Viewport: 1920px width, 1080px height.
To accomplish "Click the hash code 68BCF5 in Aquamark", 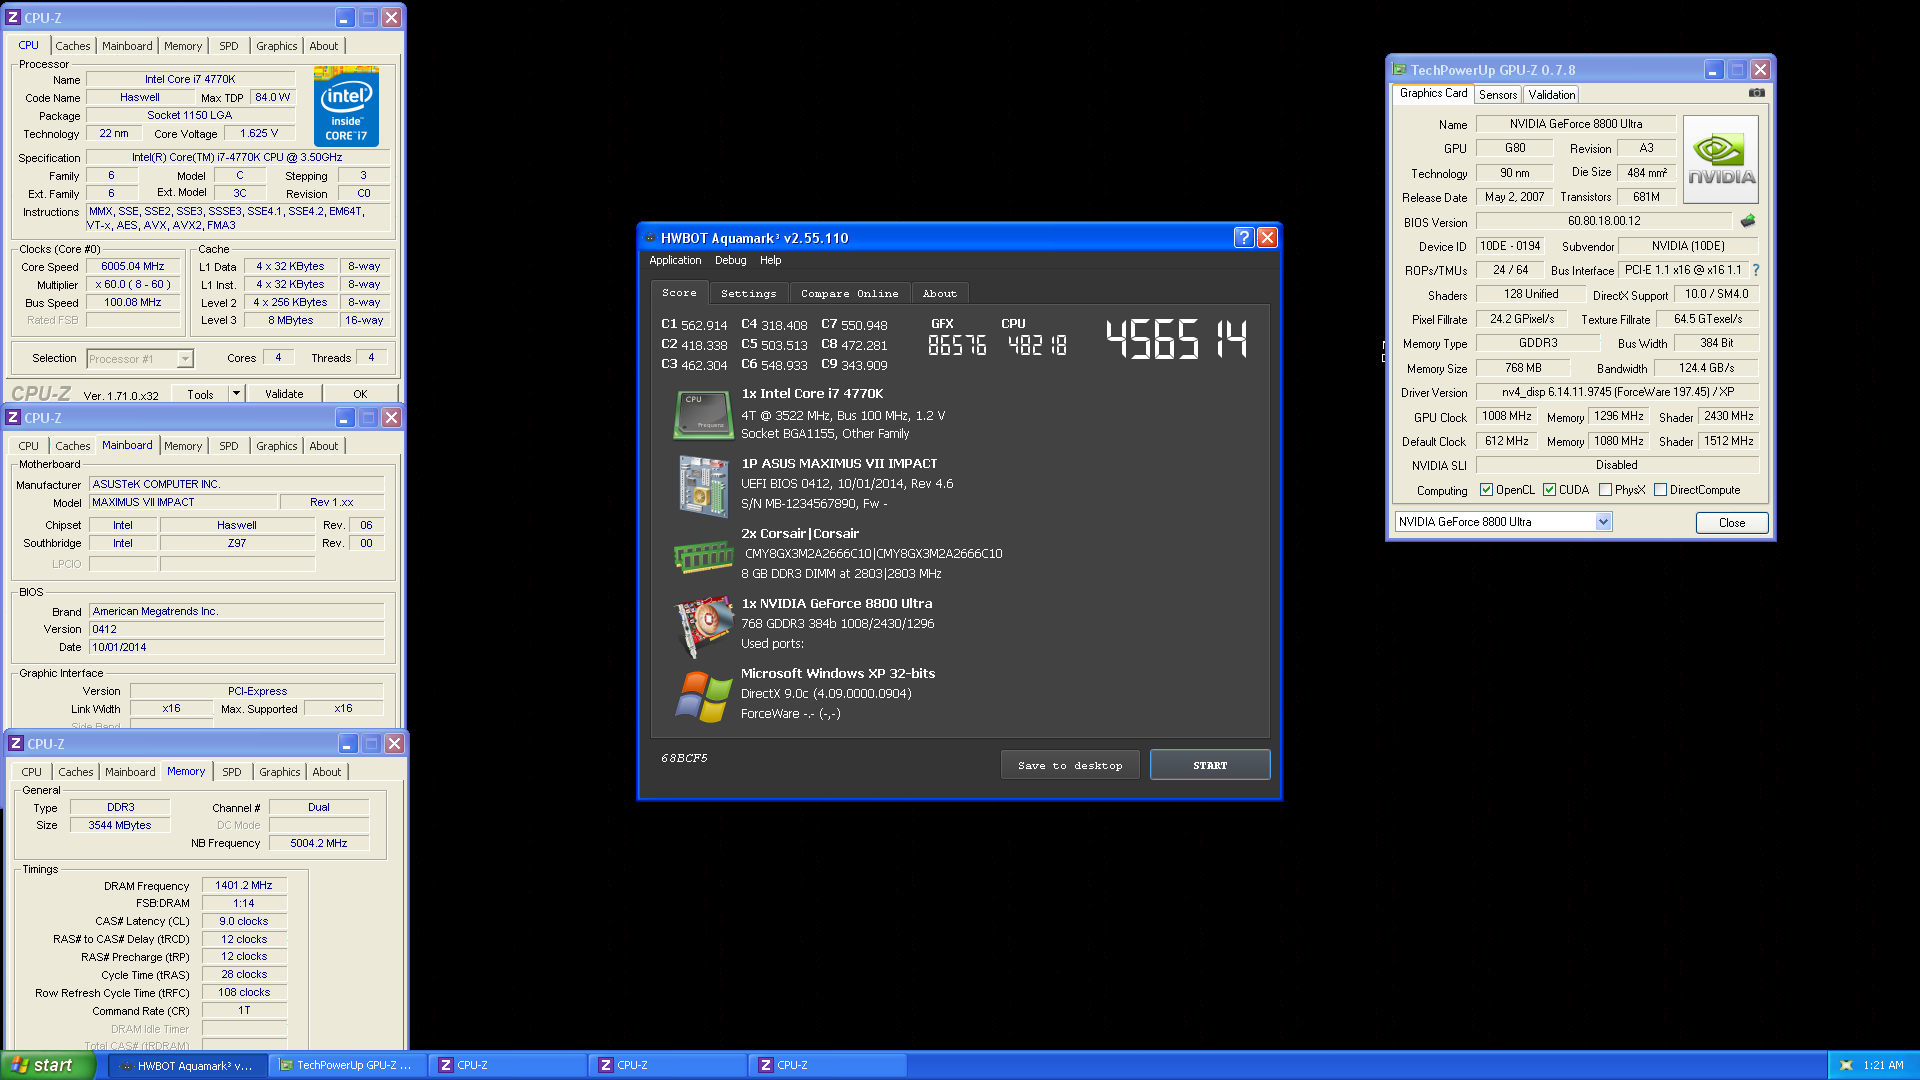I will pyautogui.click(x=684, y=758).
